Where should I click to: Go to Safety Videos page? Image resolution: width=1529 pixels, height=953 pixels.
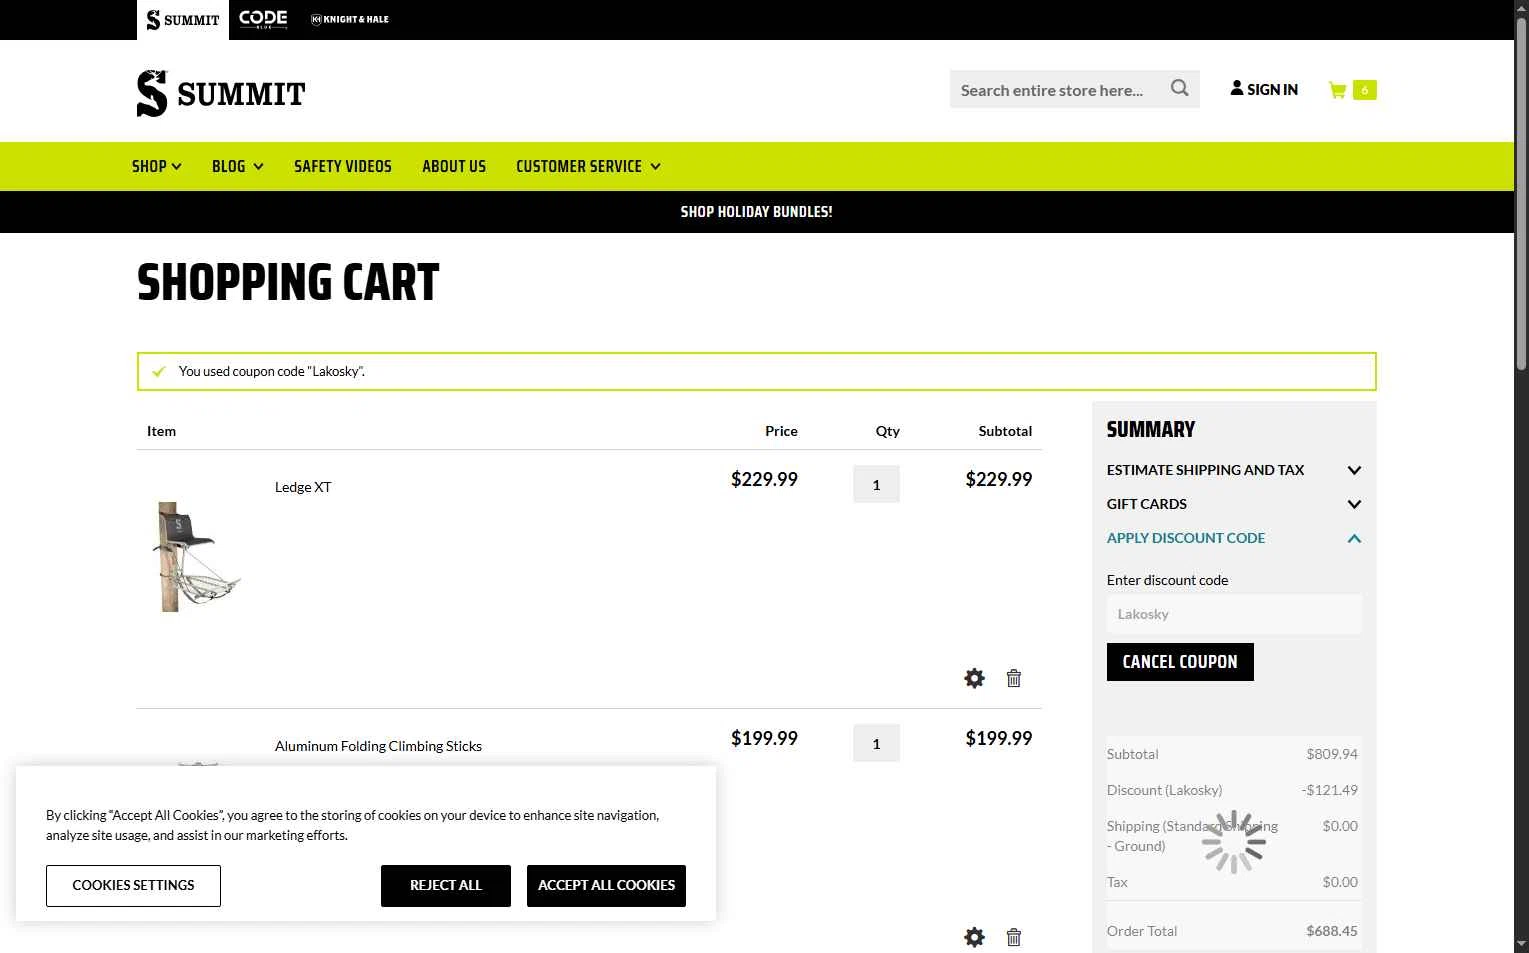coord(343,166)
